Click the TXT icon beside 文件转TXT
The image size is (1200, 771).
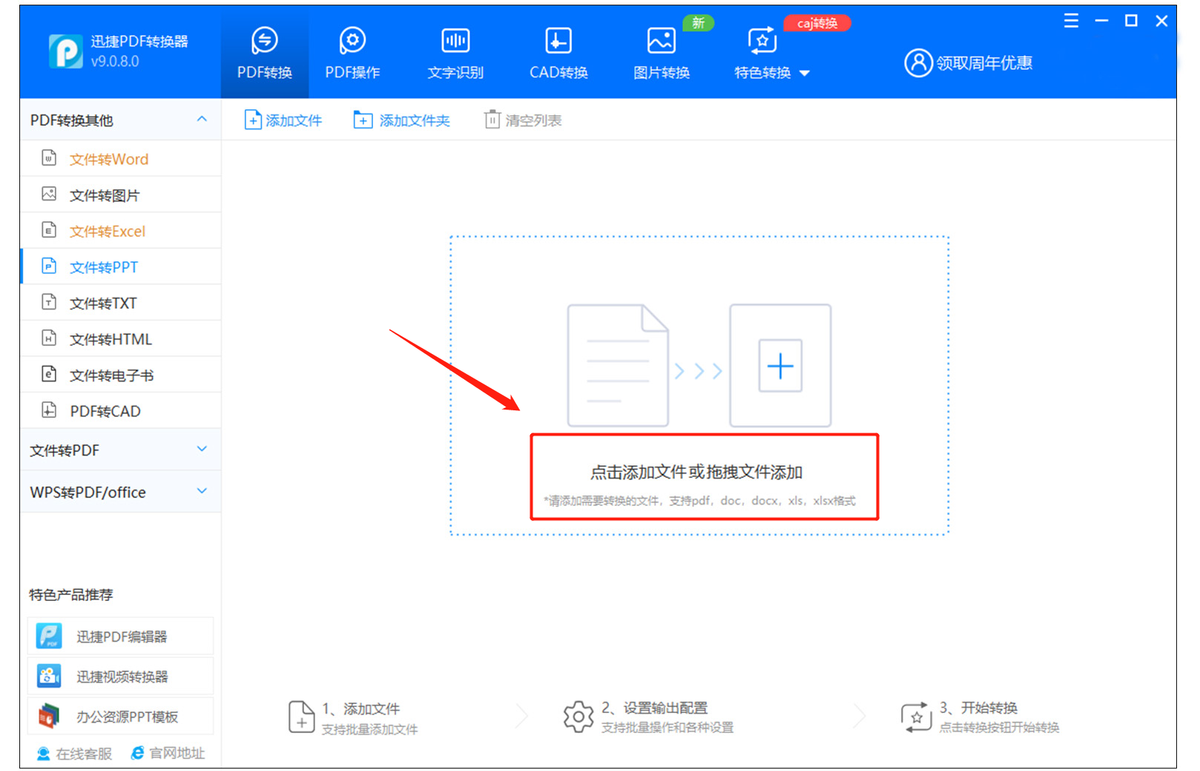click(x=48, y=302)
